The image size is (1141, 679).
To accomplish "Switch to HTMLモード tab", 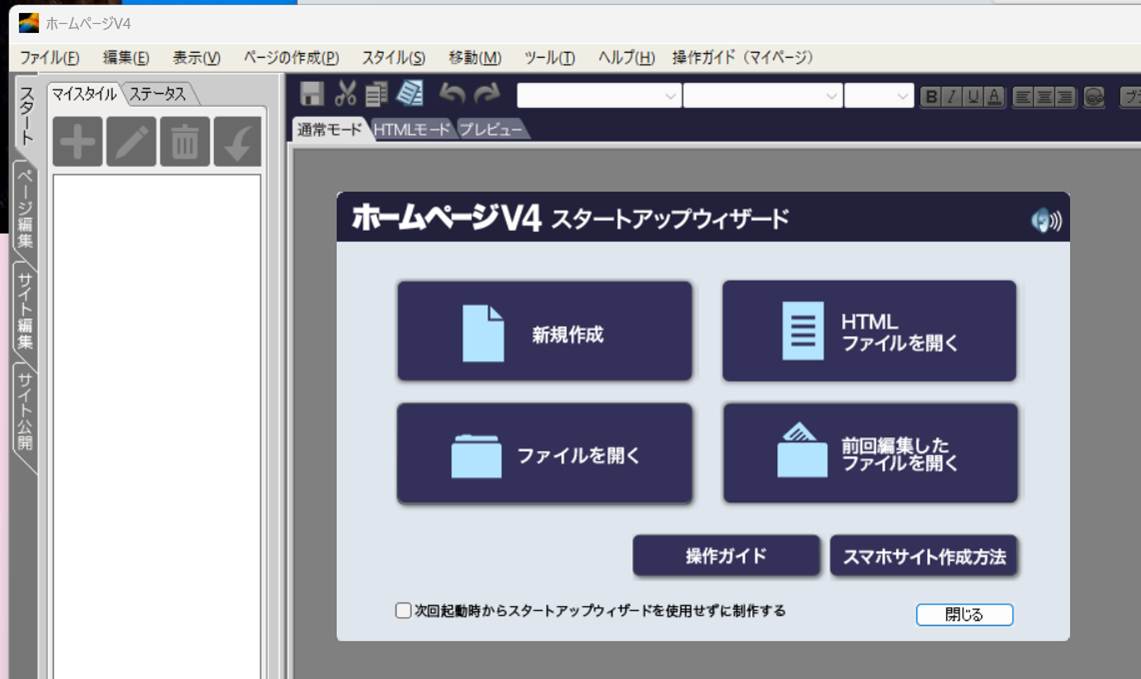I will (411, 130).
